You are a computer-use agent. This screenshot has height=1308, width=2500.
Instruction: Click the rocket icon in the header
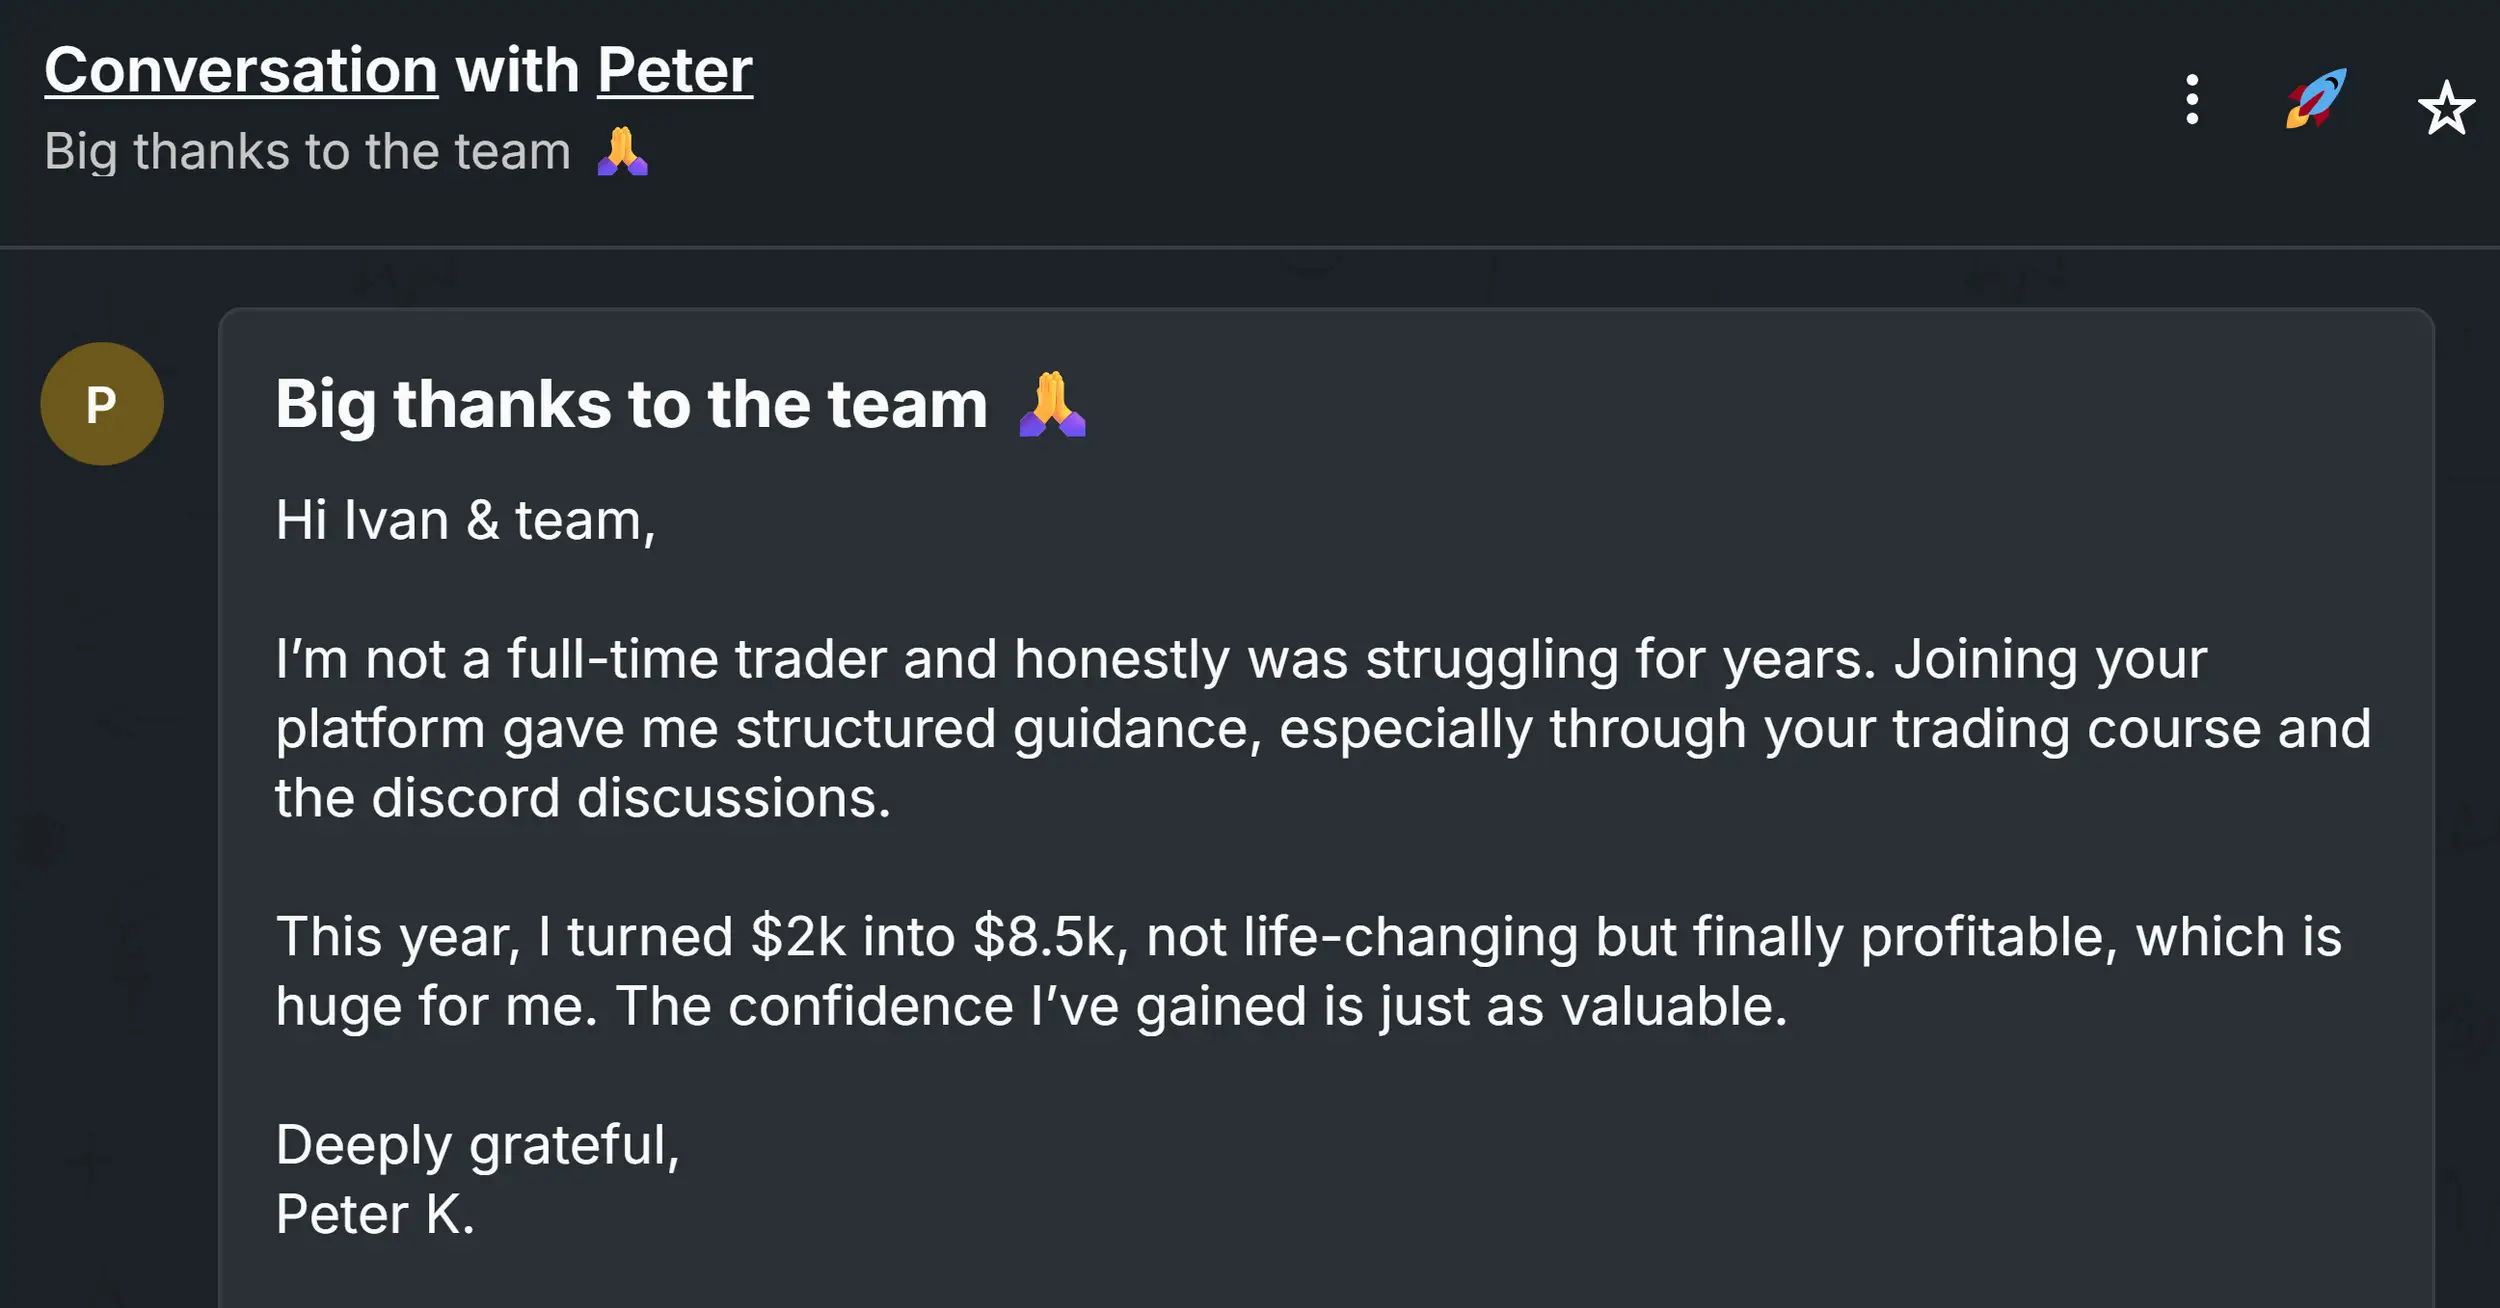pos(2315,98)
